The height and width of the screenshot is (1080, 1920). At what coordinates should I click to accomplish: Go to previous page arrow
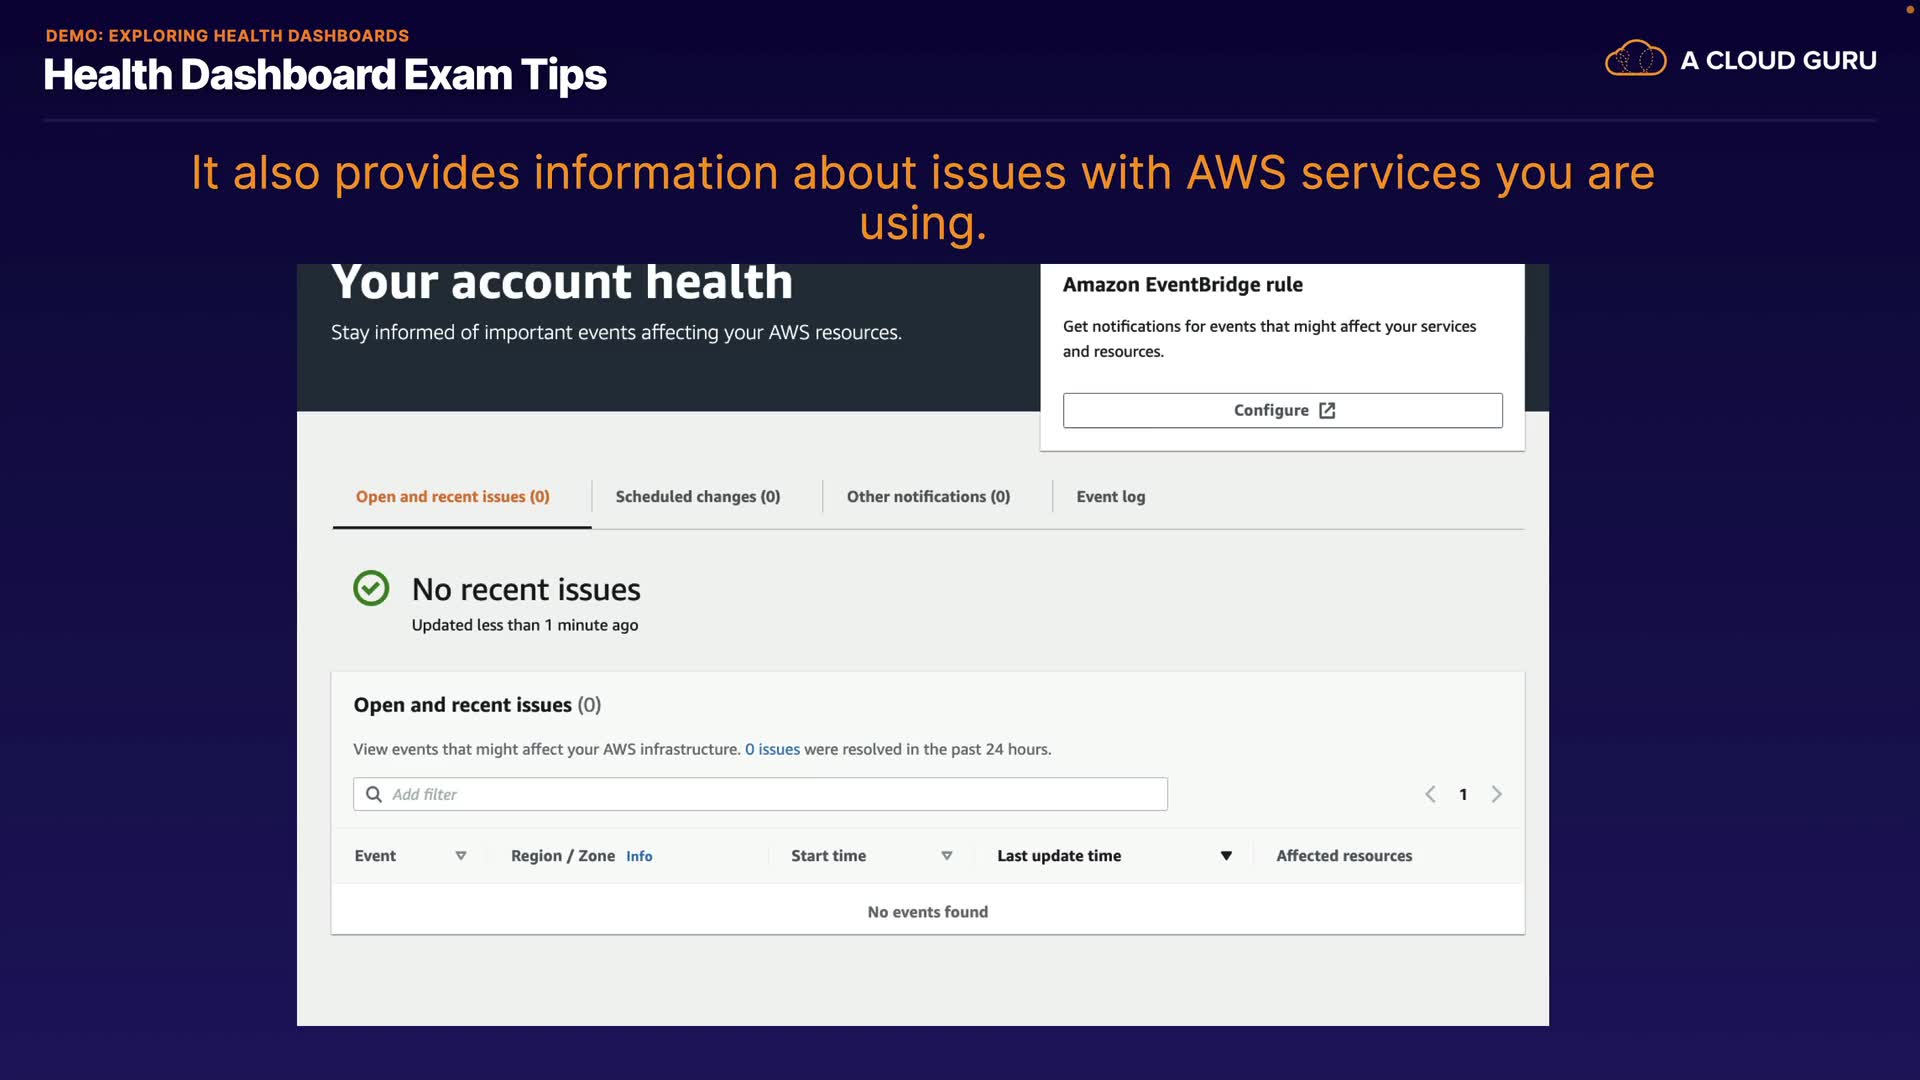click(x=1430, y=794)
